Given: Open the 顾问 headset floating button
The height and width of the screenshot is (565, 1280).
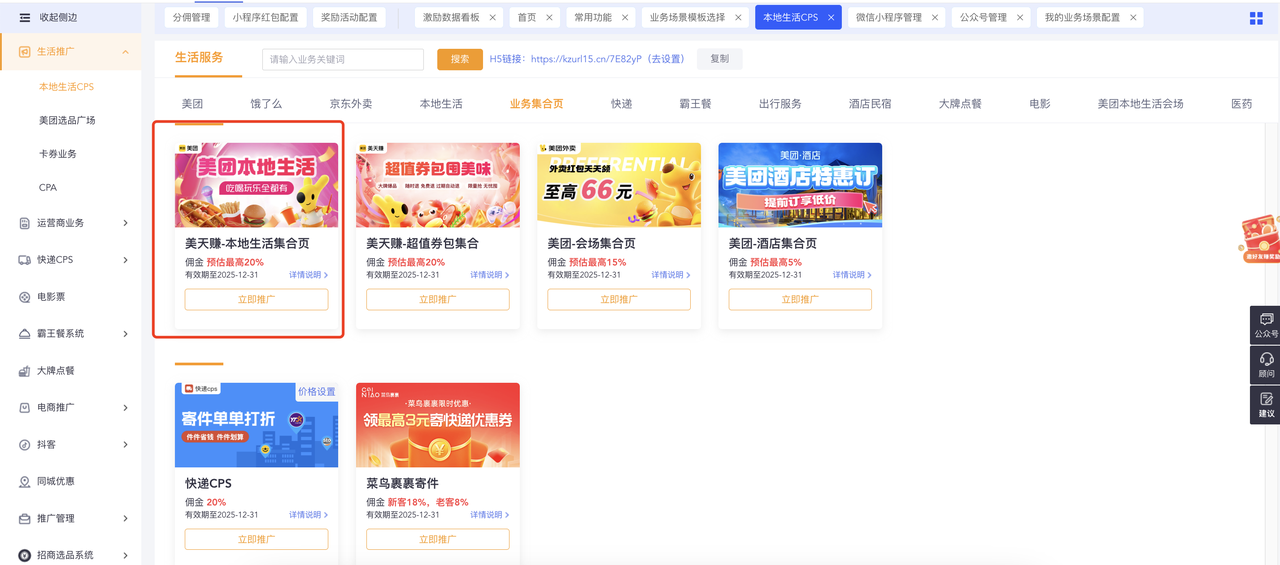Looking at the screenshot, I should click(1266, 365).
